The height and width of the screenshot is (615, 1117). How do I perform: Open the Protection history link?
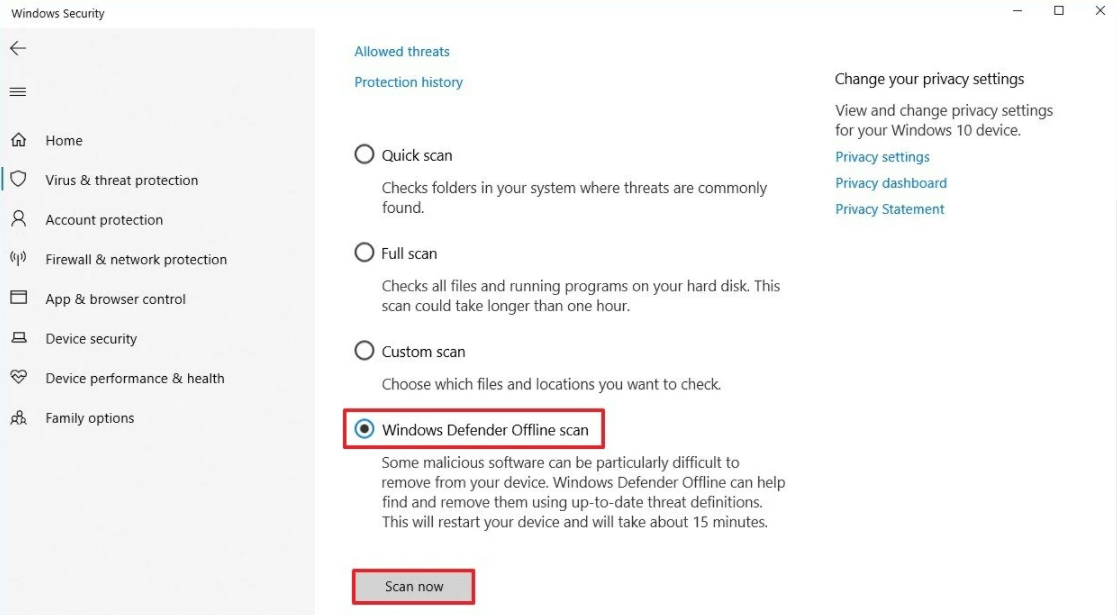[408, 82]
